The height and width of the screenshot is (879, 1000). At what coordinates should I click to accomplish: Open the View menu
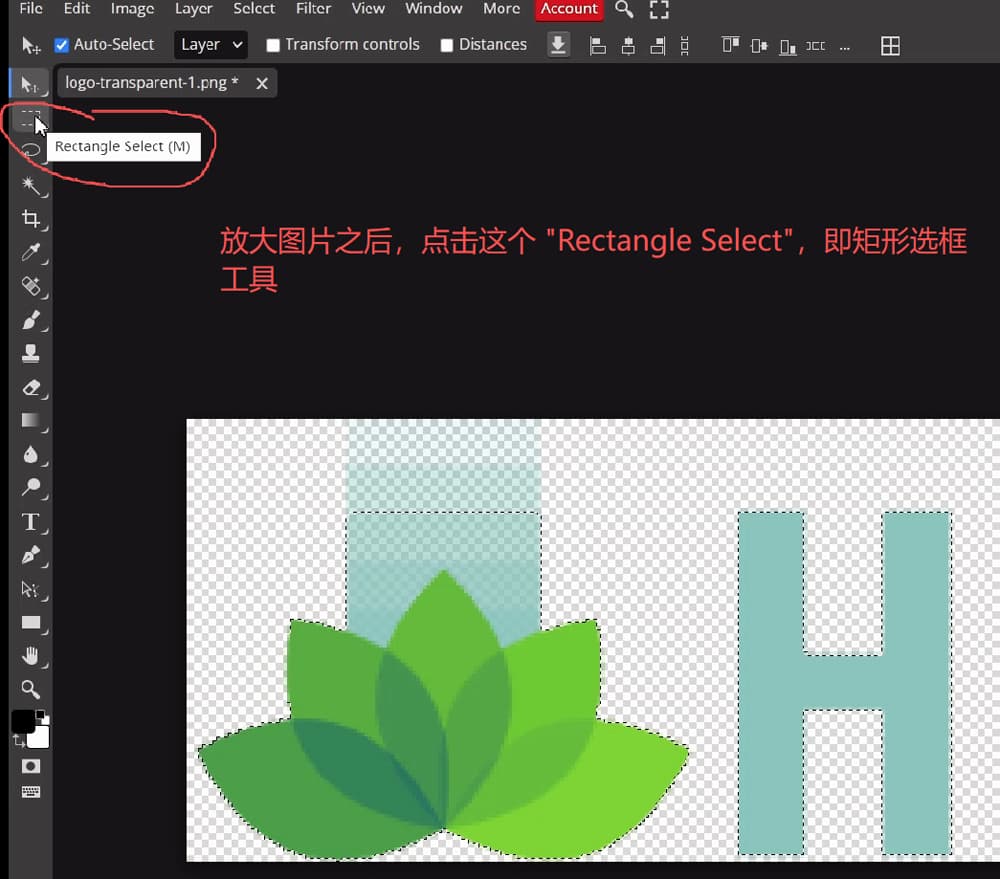coord(368,8)
